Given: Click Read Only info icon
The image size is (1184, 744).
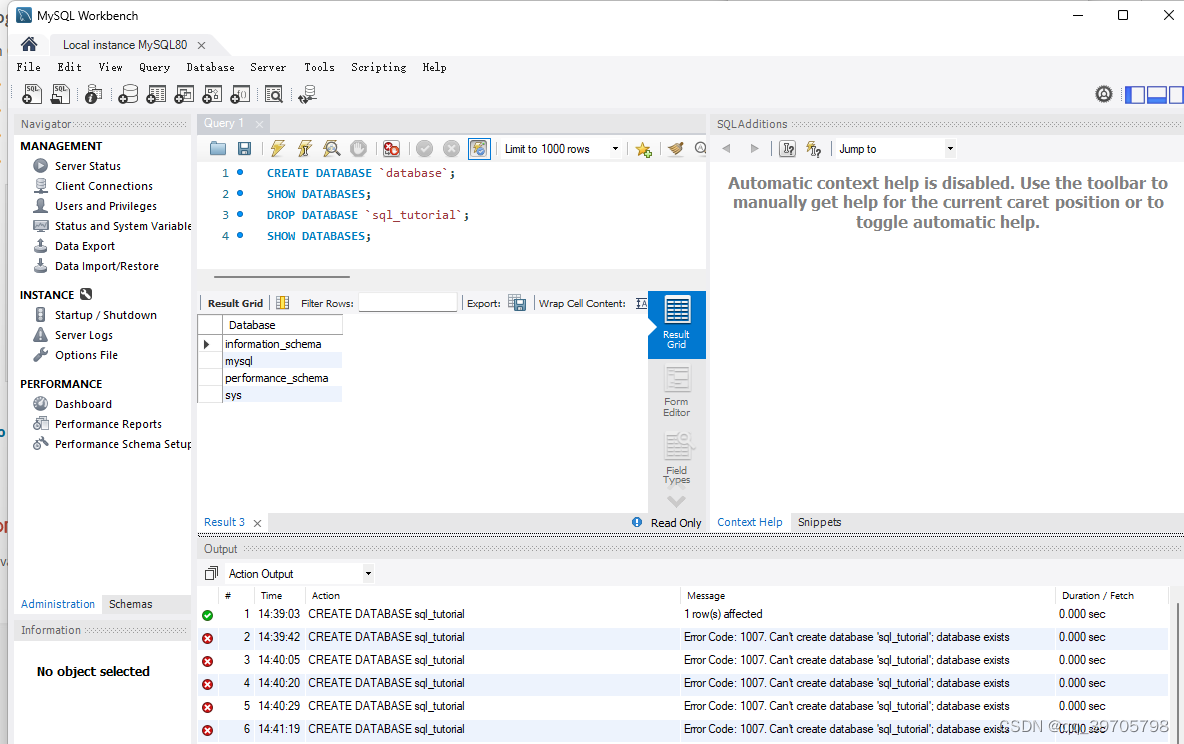Looking at the screenshot, I should tap(637, 522).
